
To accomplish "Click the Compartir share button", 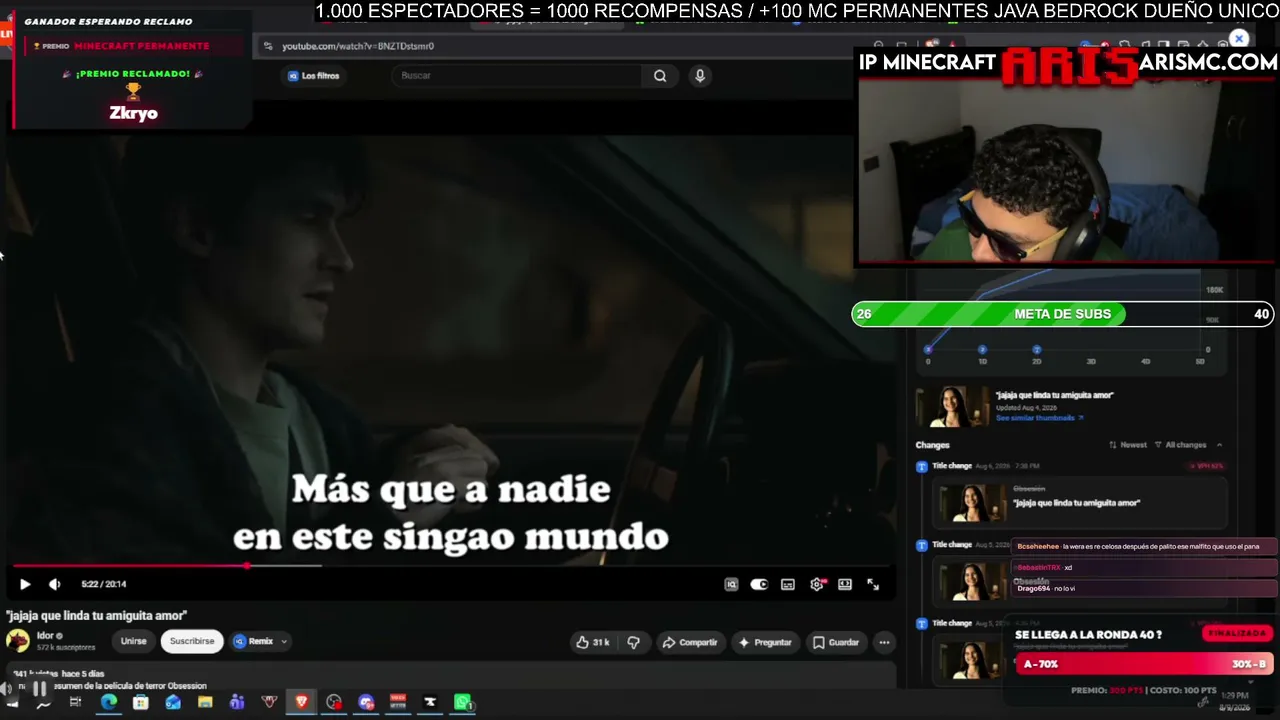I will pos(690,642).
